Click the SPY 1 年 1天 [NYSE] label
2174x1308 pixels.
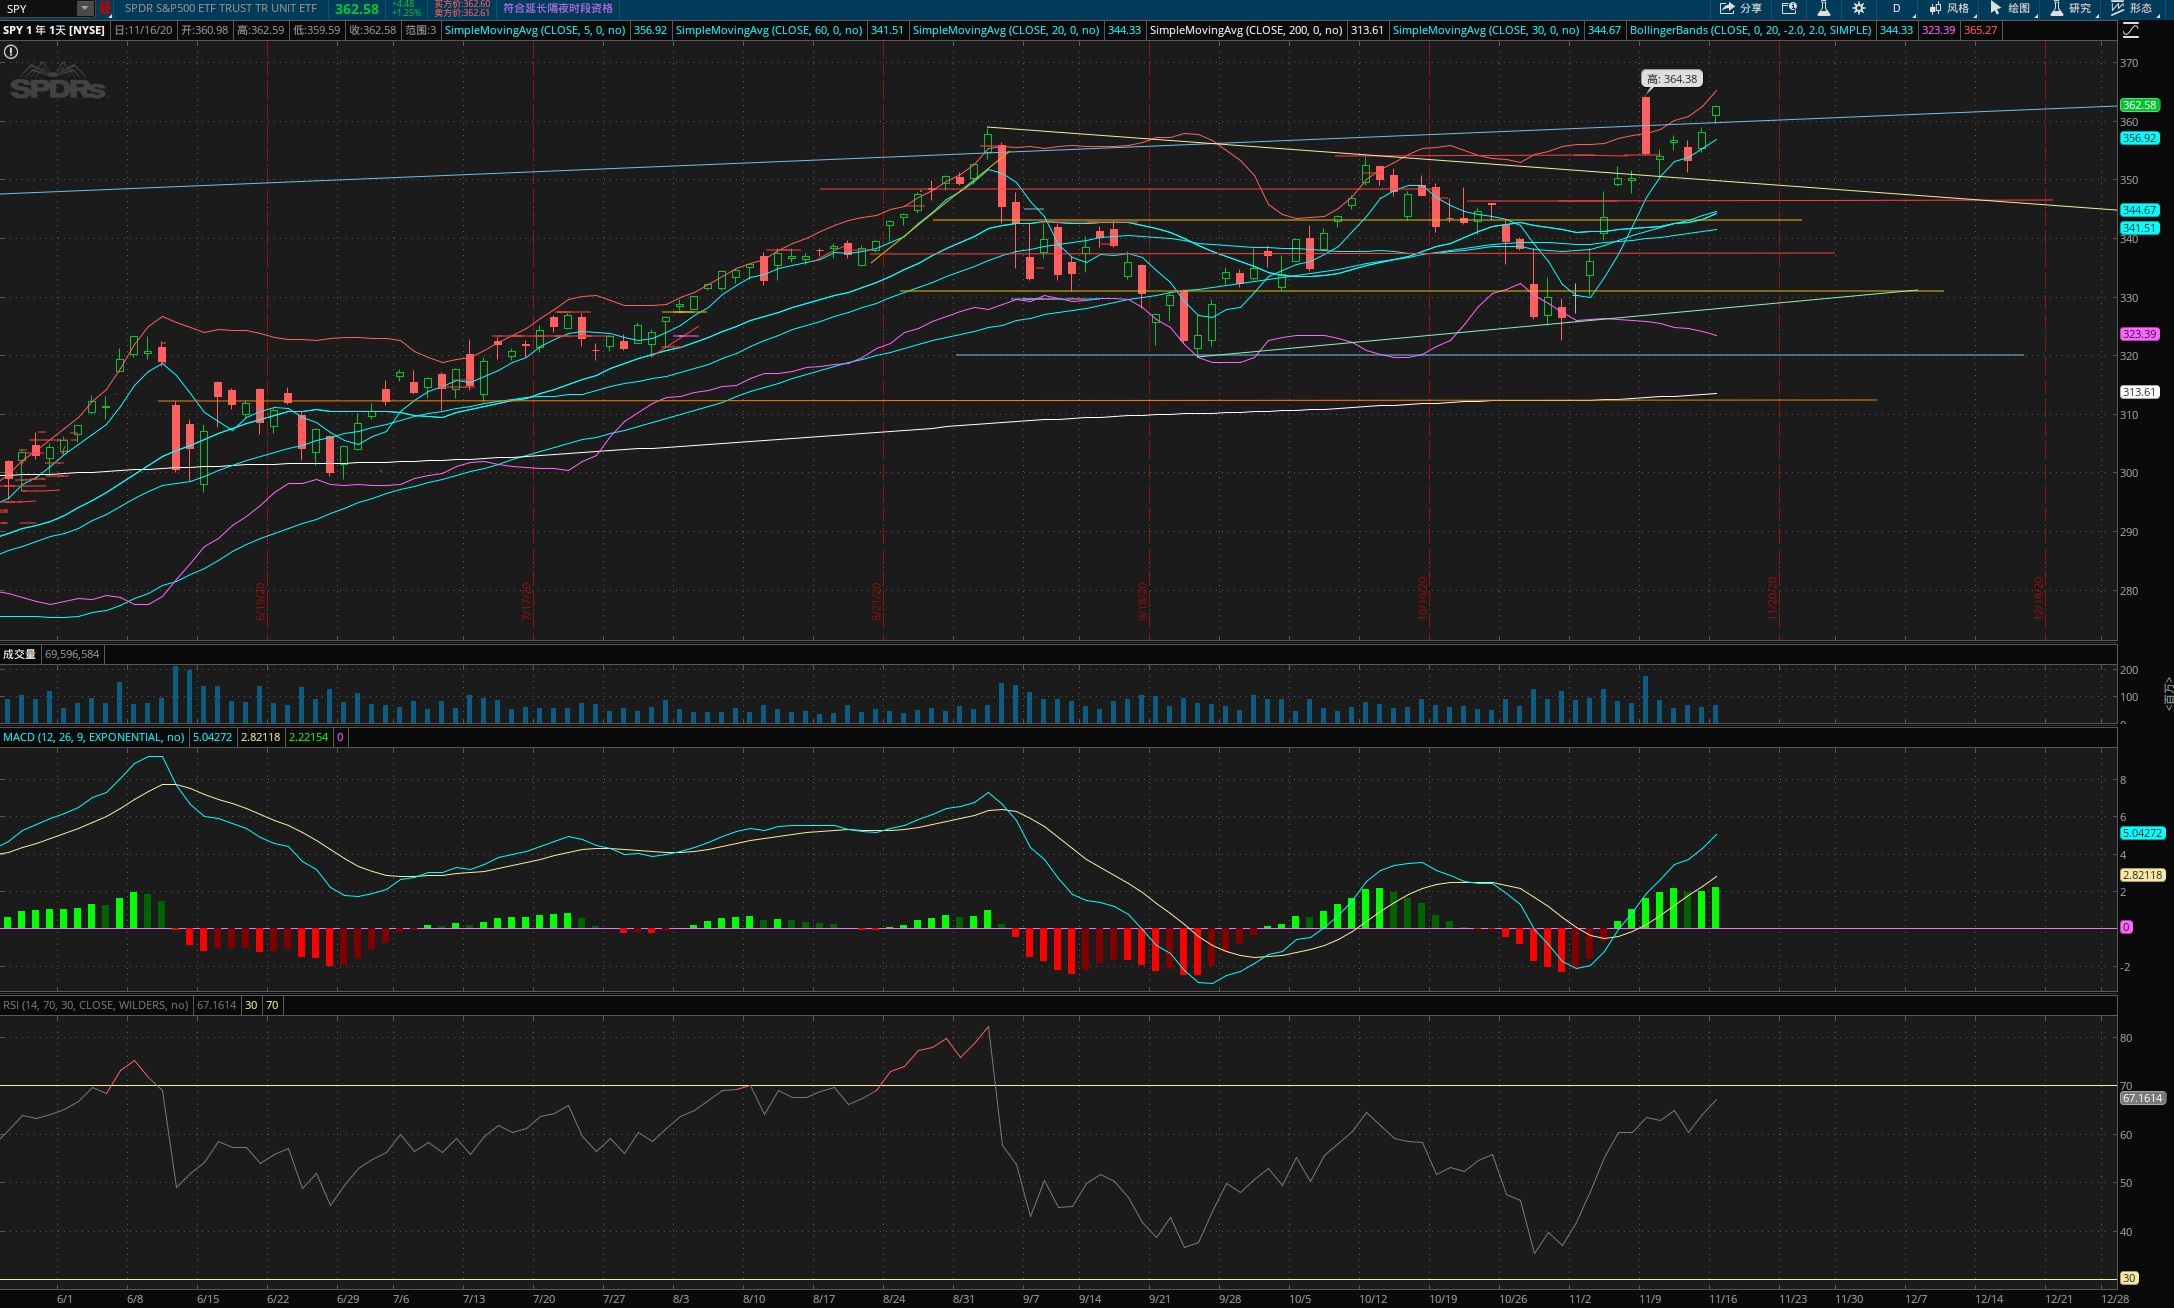click(x=54, y=30)
